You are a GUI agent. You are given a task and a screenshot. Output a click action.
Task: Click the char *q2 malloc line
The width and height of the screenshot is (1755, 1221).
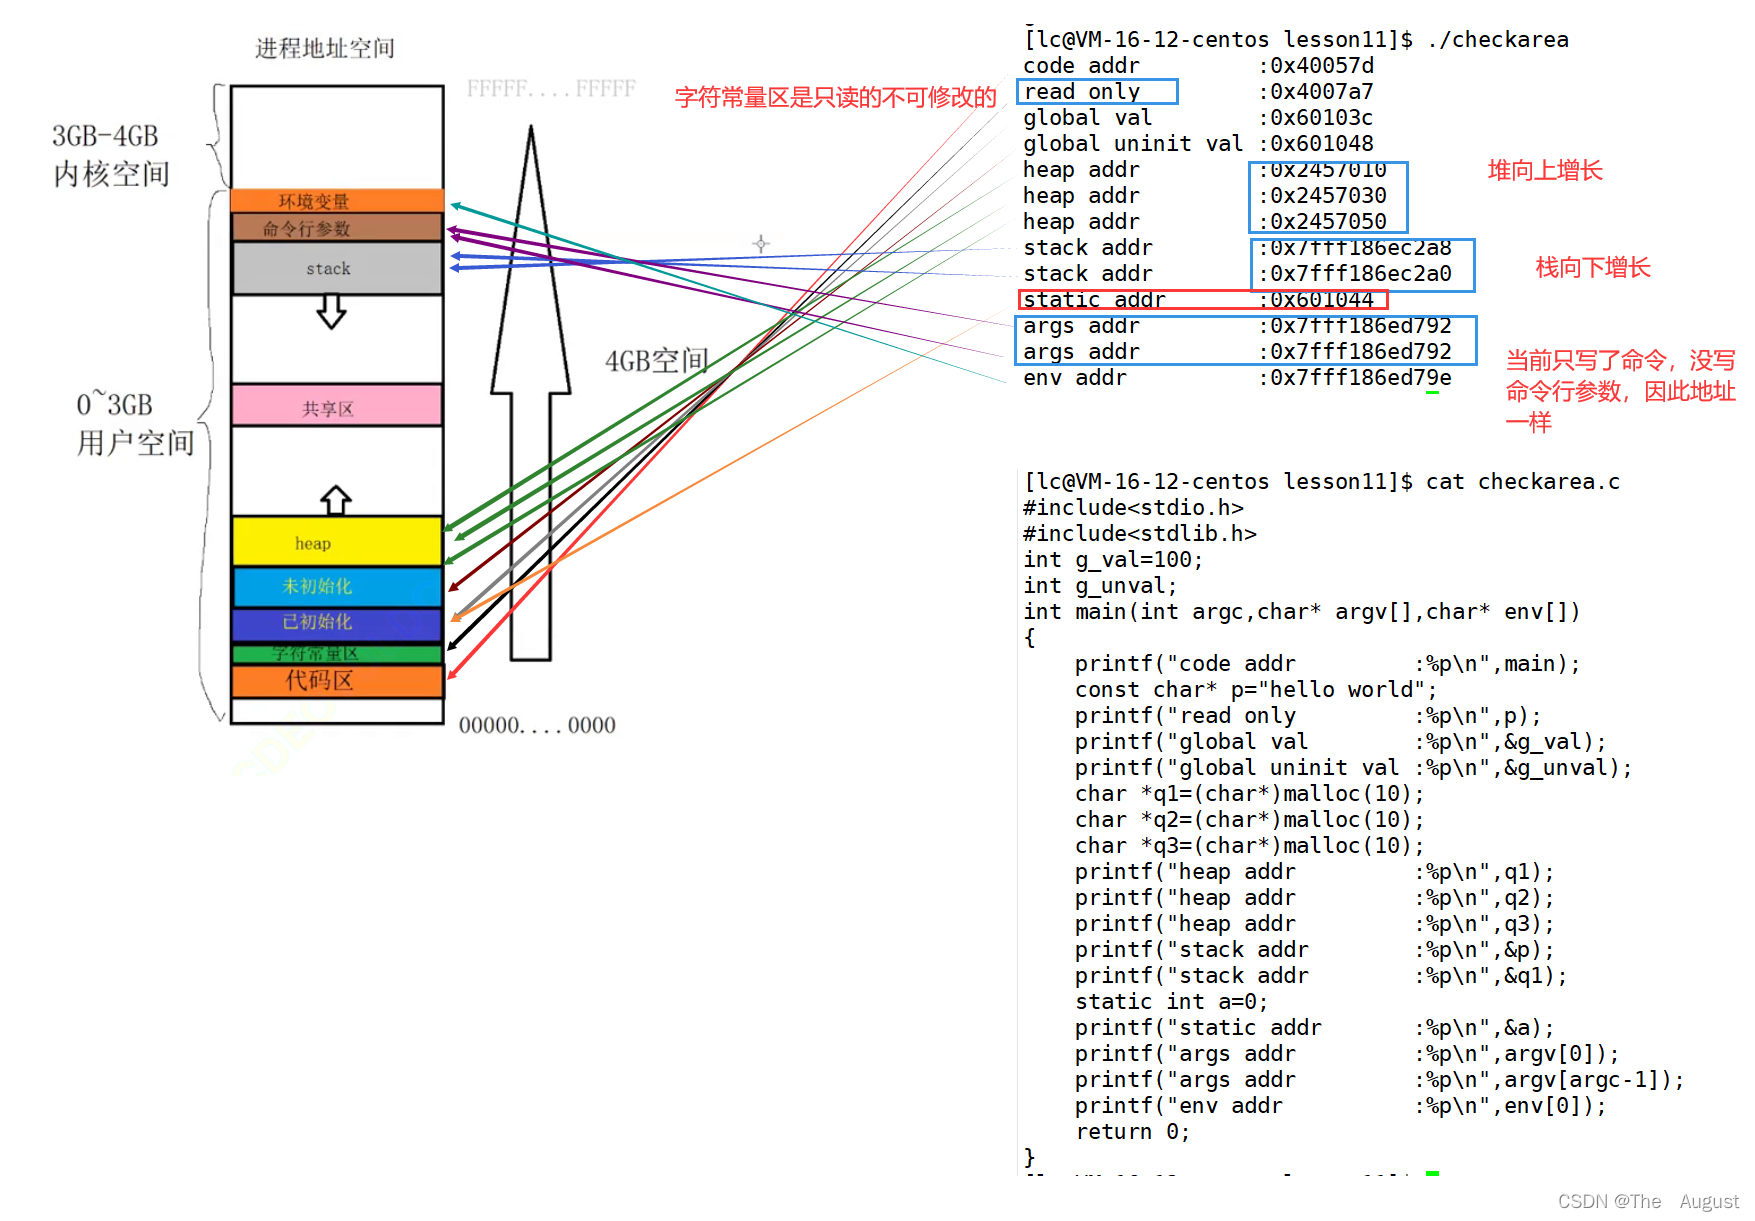pyautogui.click(x=1250, y=819)
